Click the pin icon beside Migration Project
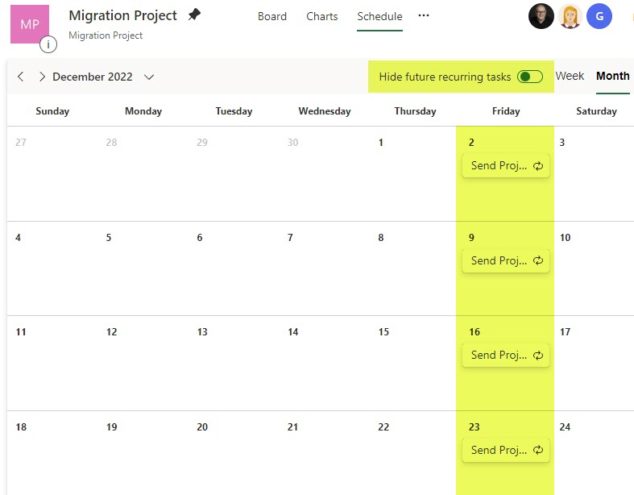Screen dimensions: 634x495 (x=194, y=15)
